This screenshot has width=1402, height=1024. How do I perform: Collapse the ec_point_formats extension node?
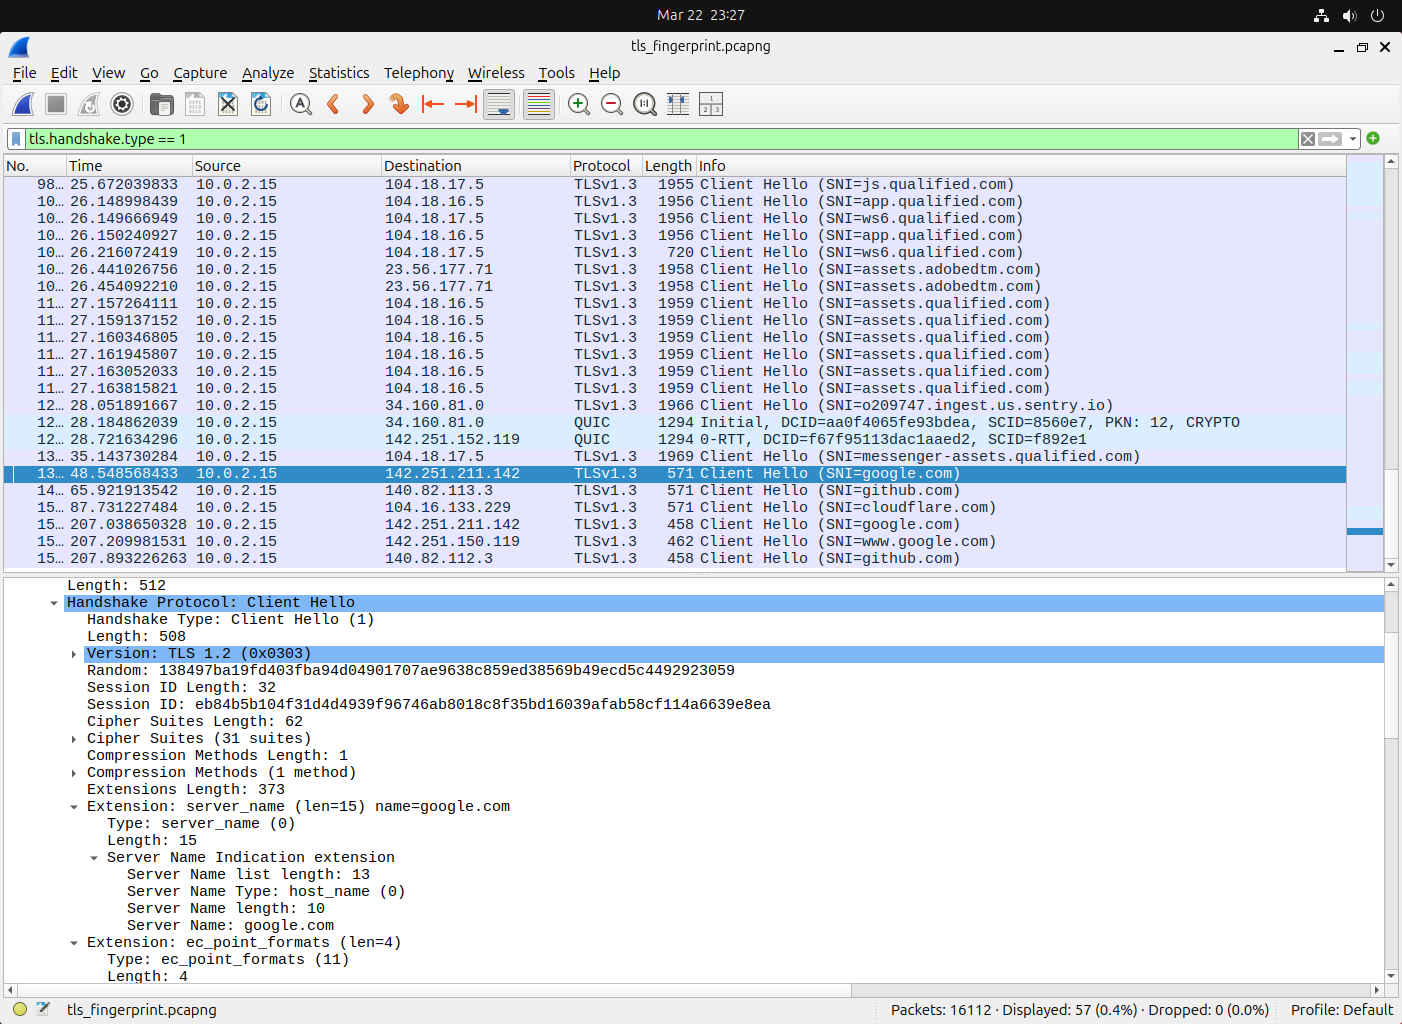[74, 943]
